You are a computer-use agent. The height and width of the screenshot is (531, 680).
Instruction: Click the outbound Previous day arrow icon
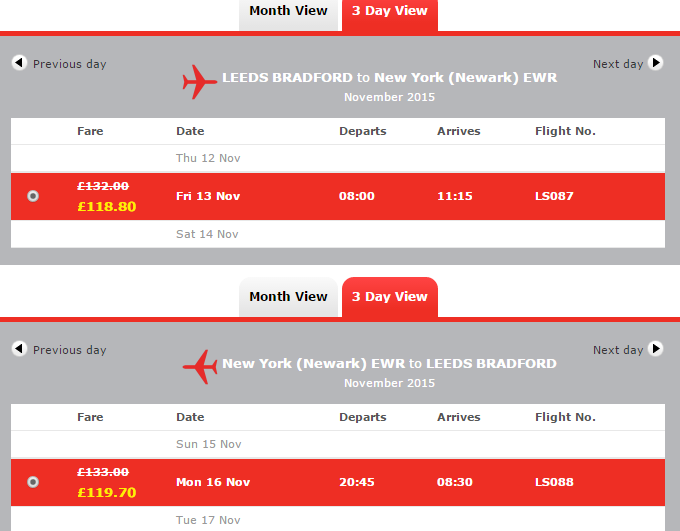tap(19, 63)
